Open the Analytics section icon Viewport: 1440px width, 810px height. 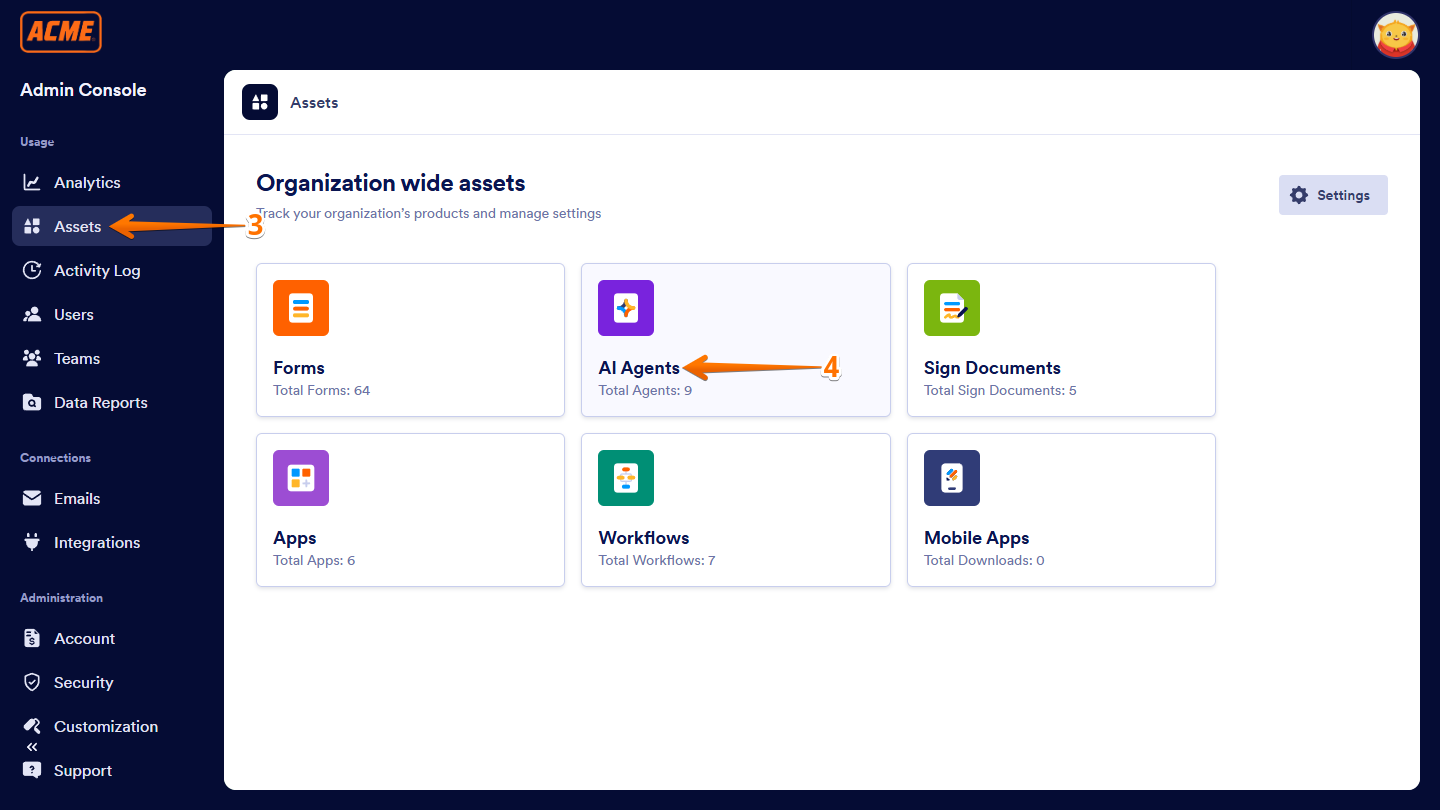(x=33, y=182)
